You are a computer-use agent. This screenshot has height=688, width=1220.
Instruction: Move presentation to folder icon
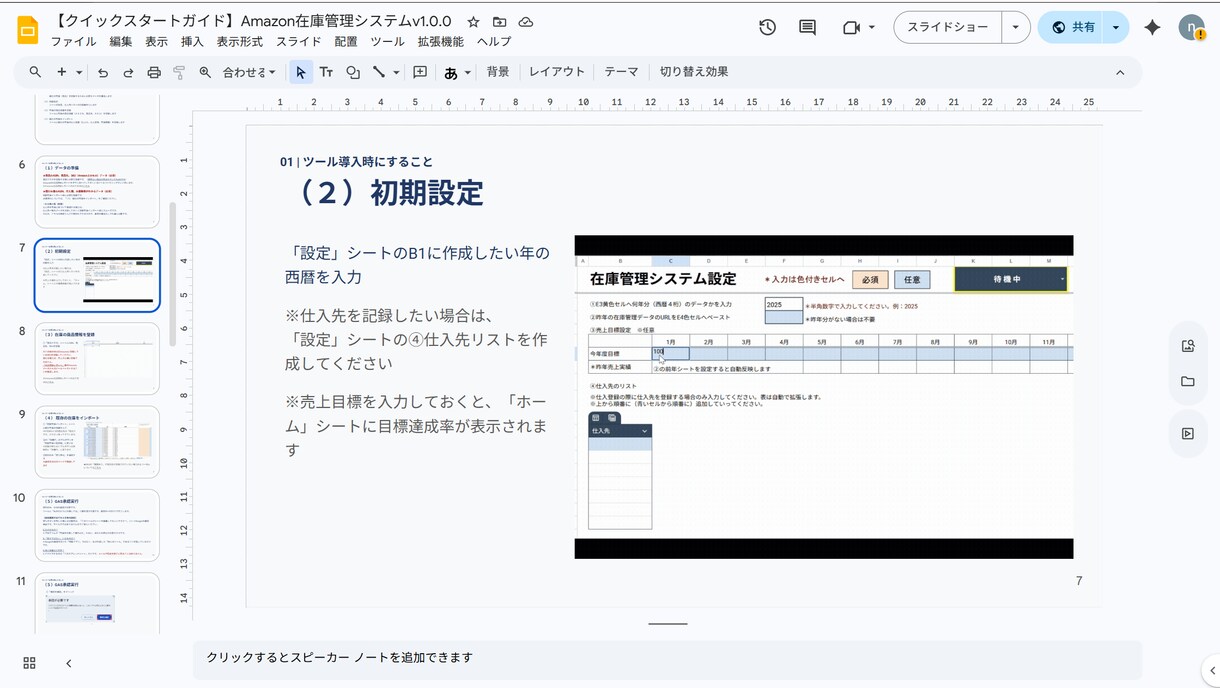pos(499,22)
